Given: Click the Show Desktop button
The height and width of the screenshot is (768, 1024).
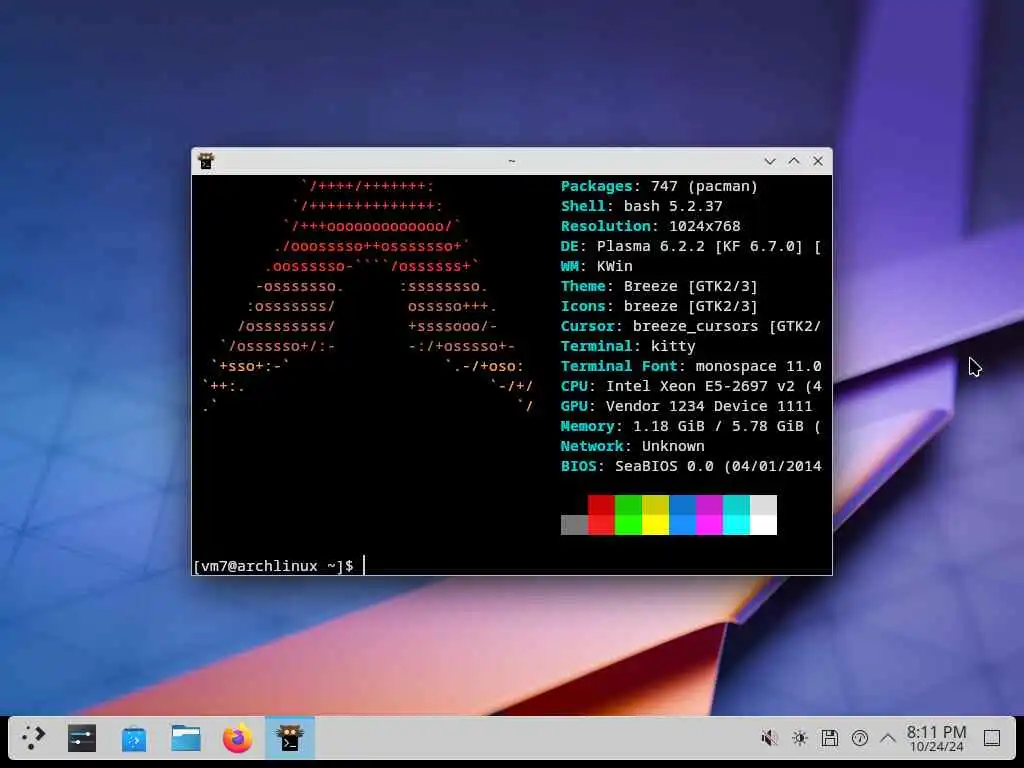Looking at the screenshot, I should [992, 738].
